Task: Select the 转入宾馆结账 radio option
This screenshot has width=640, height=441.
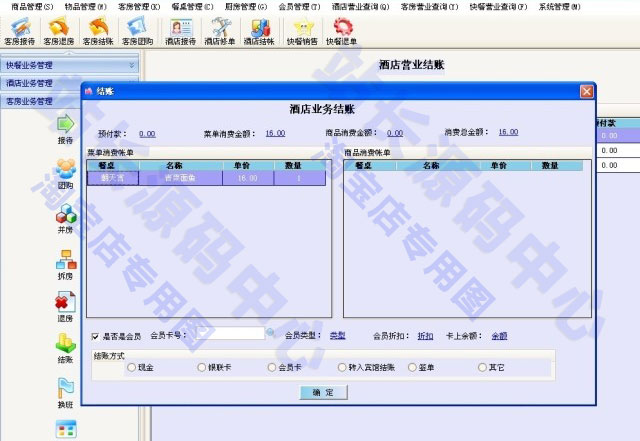Action: [x=342, y=368]
